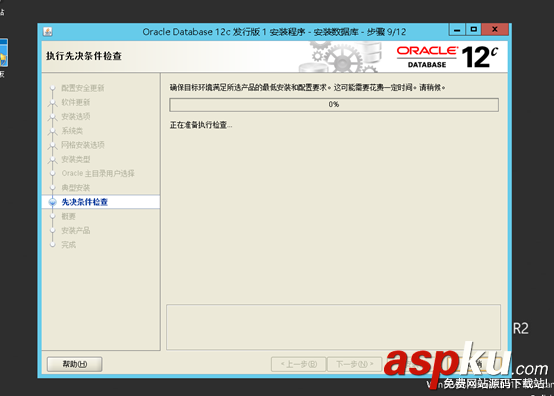Click the 上一步(B) back button
The height and width of the screenshot is (396, 554).
coord(299,364)
